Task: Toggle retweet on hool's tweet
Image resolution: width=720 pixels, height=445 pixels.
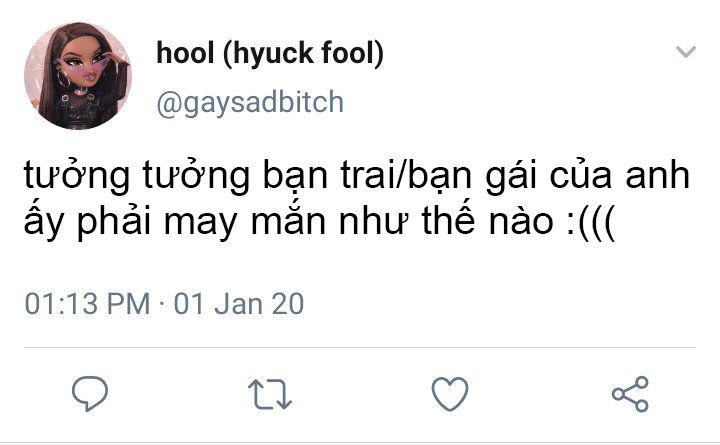Action: [270, 394]
